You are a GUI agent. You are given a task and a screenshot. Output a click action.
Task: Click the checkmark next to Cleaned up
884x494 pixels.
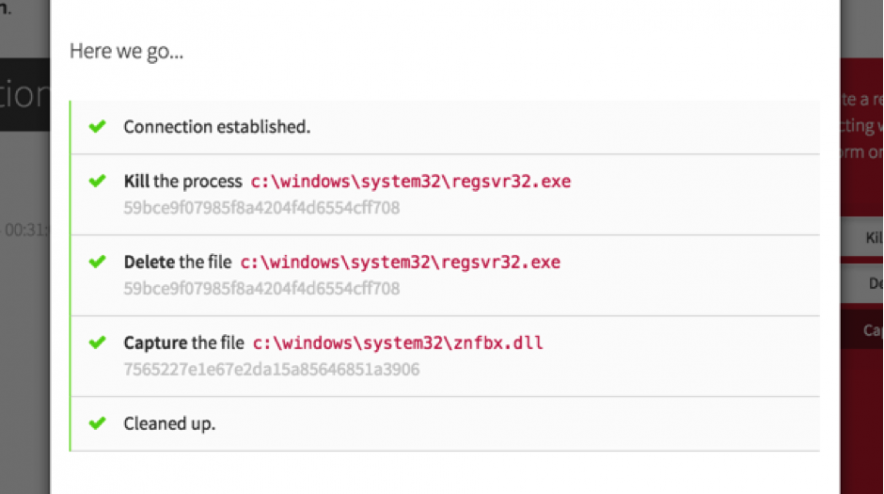(97, 423)
